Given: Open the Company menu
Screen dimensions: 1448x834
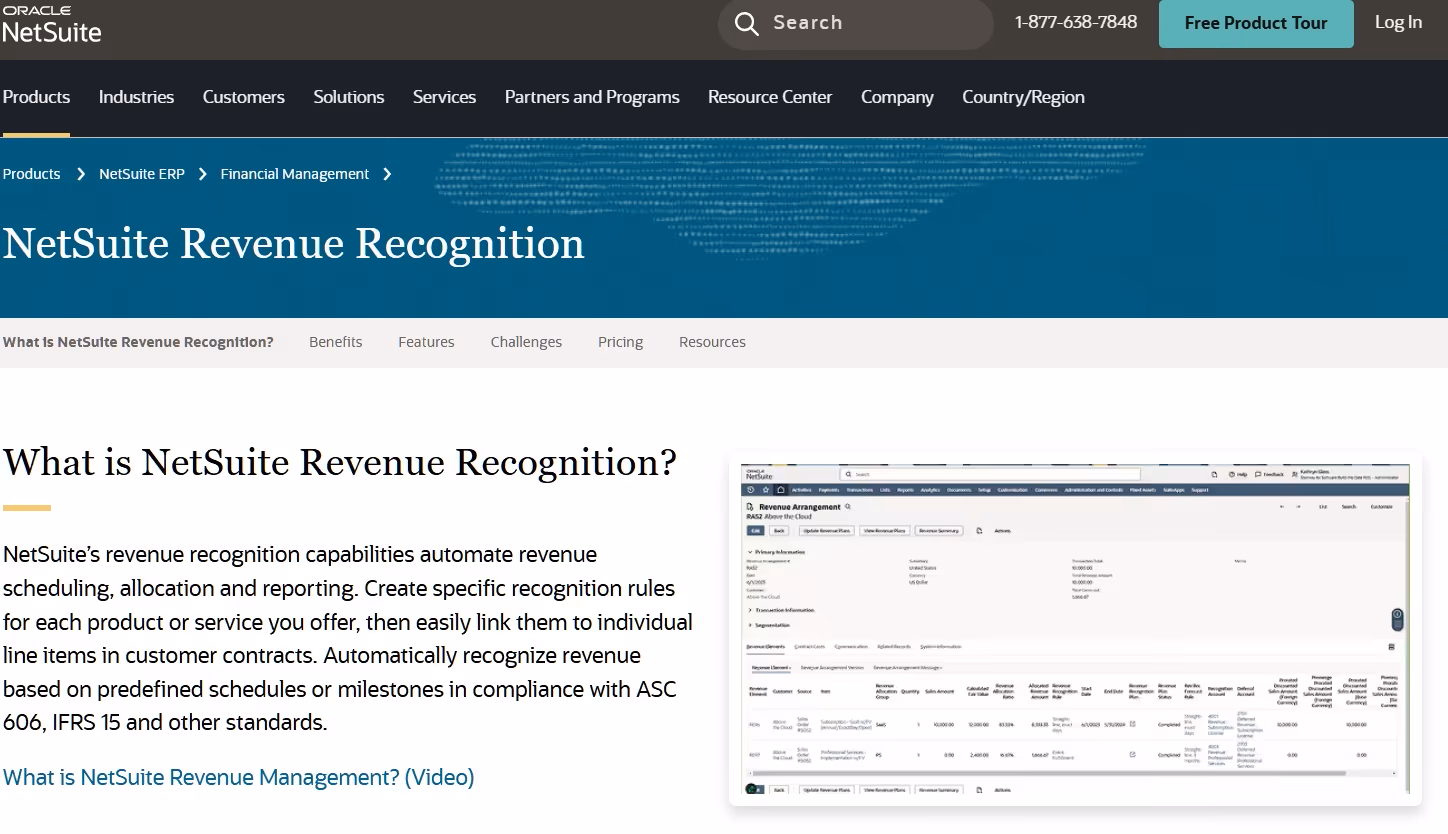Looking at the screenshot, I should tap(897, 97).
